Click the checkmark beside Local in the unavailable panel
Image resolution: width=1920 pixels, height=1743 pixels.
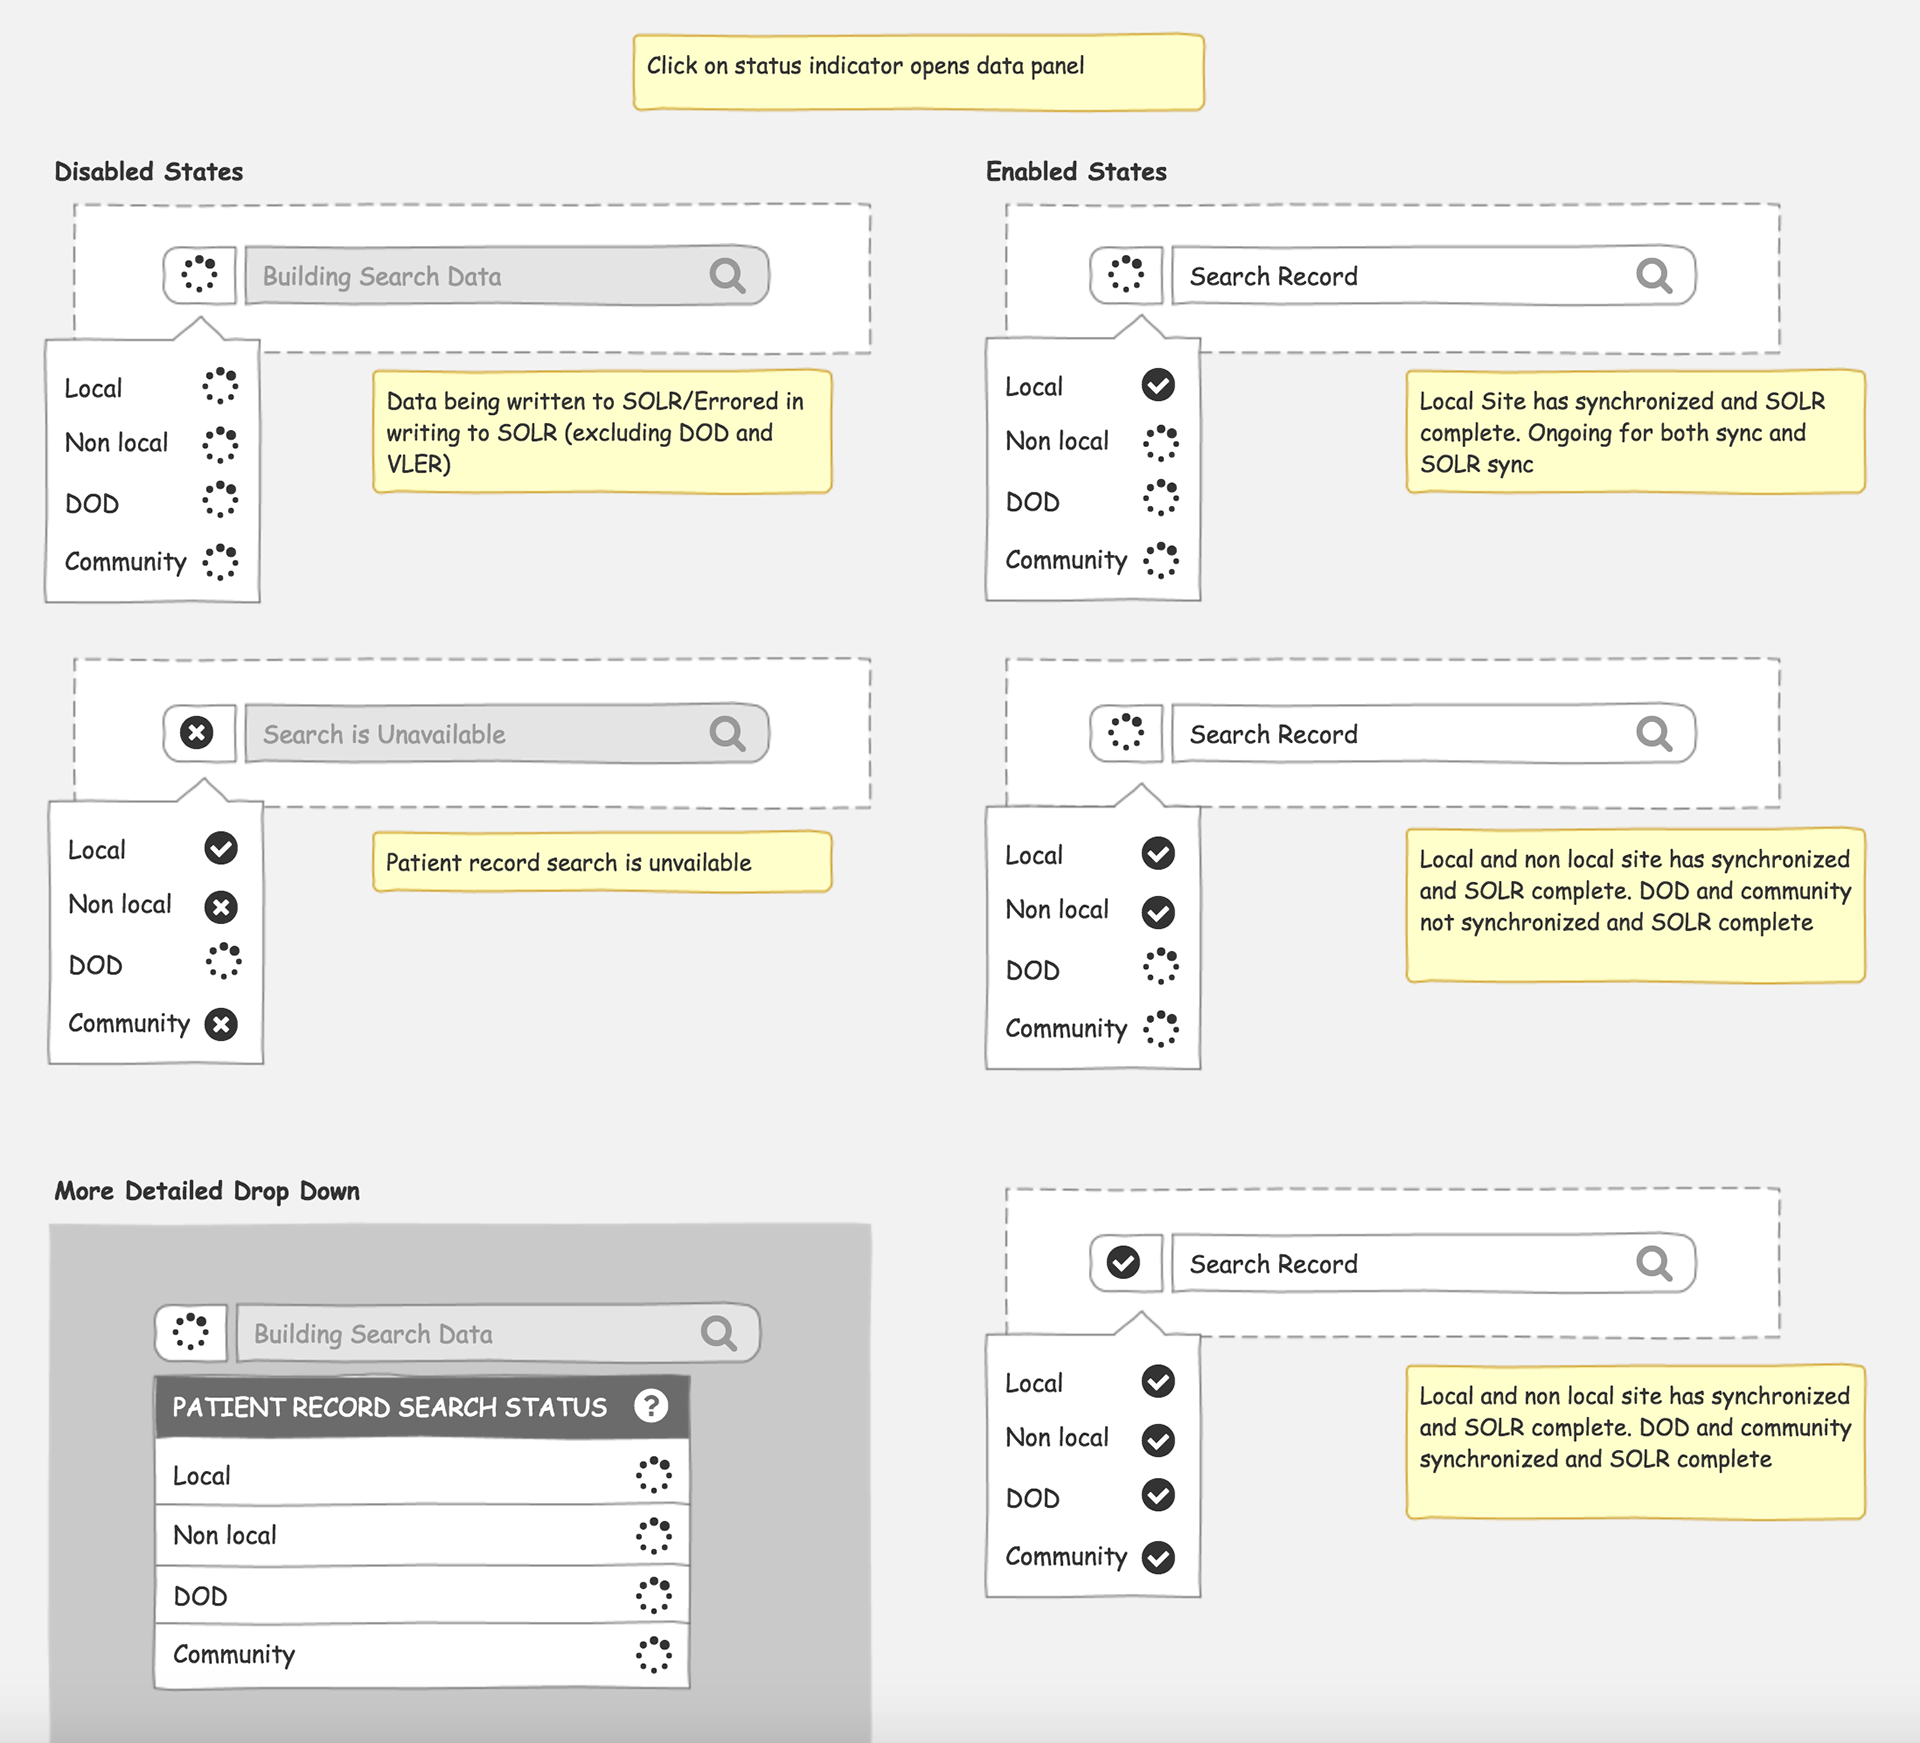tap(221, 848)
